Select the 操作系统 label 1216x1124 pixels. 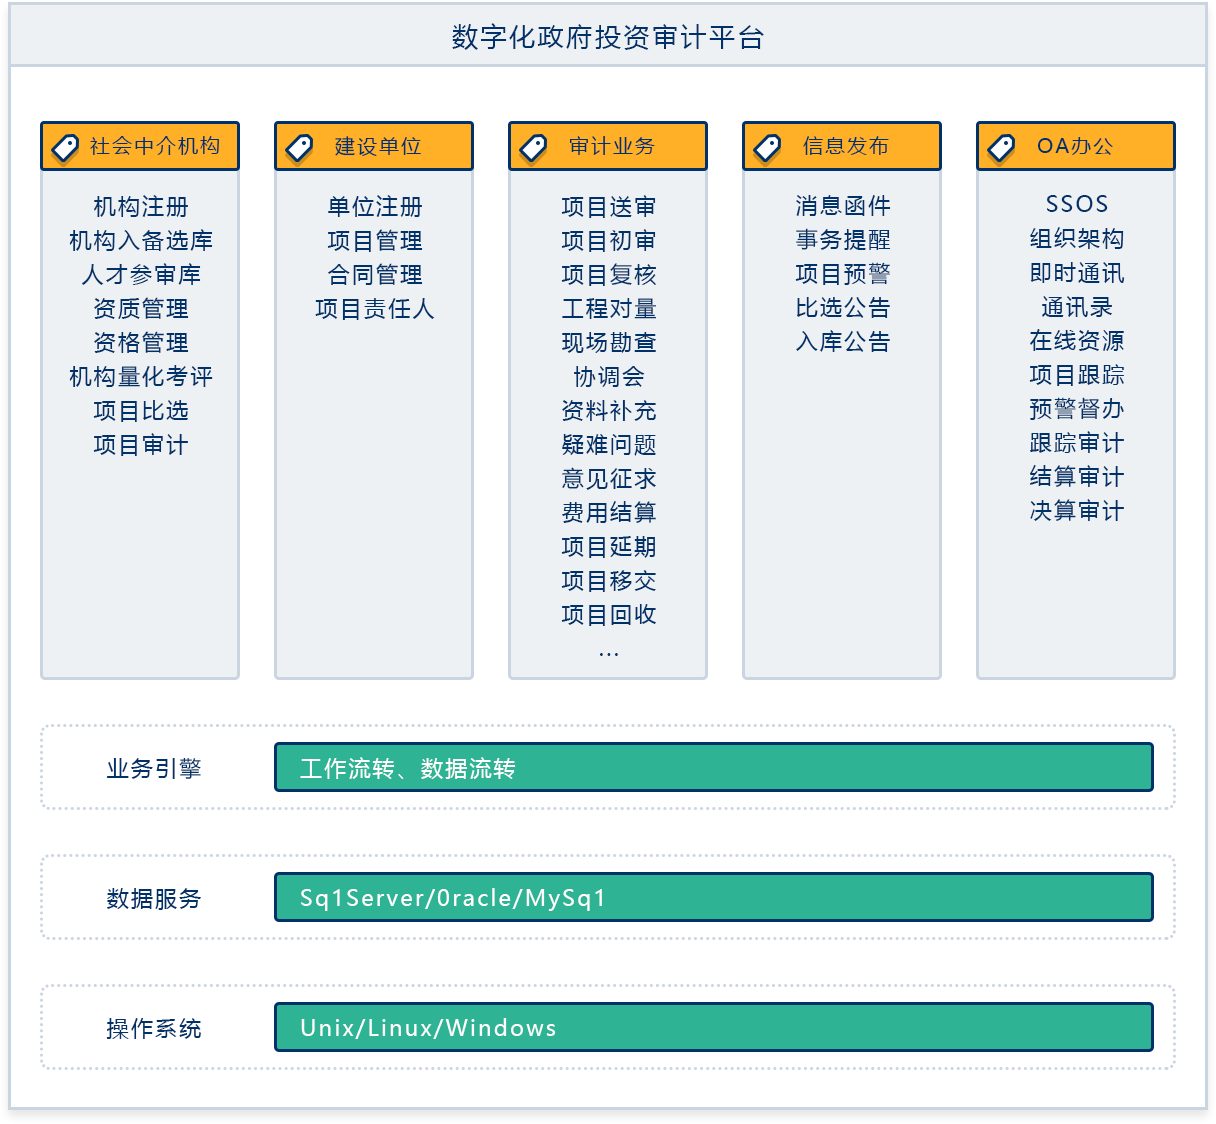coord(154,1029)
